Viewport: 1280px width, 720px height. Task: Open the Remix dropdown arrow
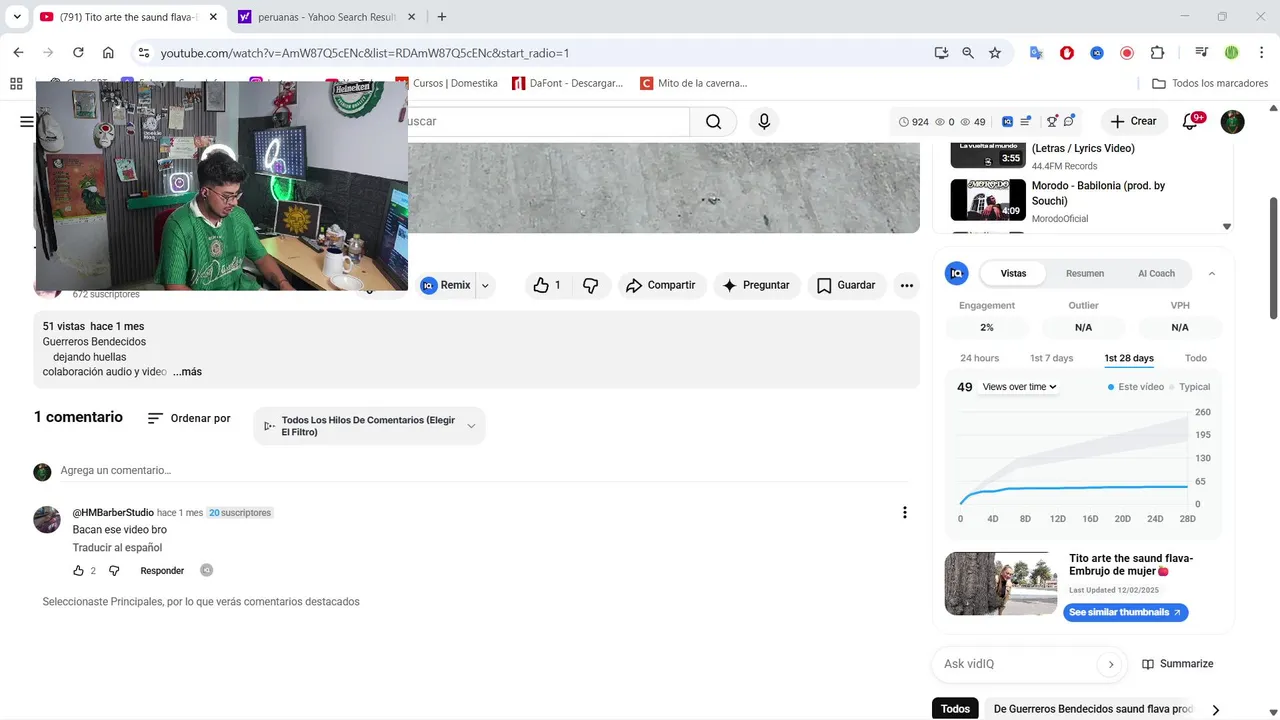[485, 286]
